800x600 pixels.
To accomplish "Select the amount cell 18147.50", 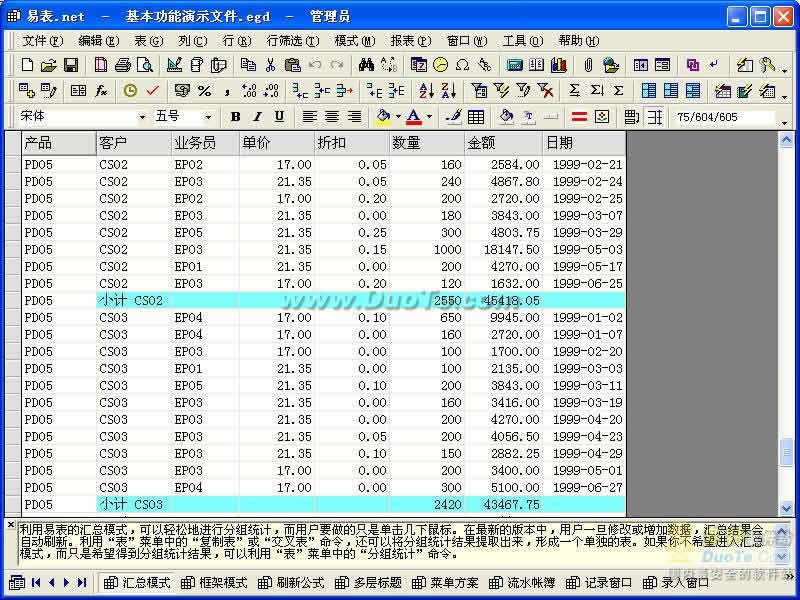I will (504, 249).
